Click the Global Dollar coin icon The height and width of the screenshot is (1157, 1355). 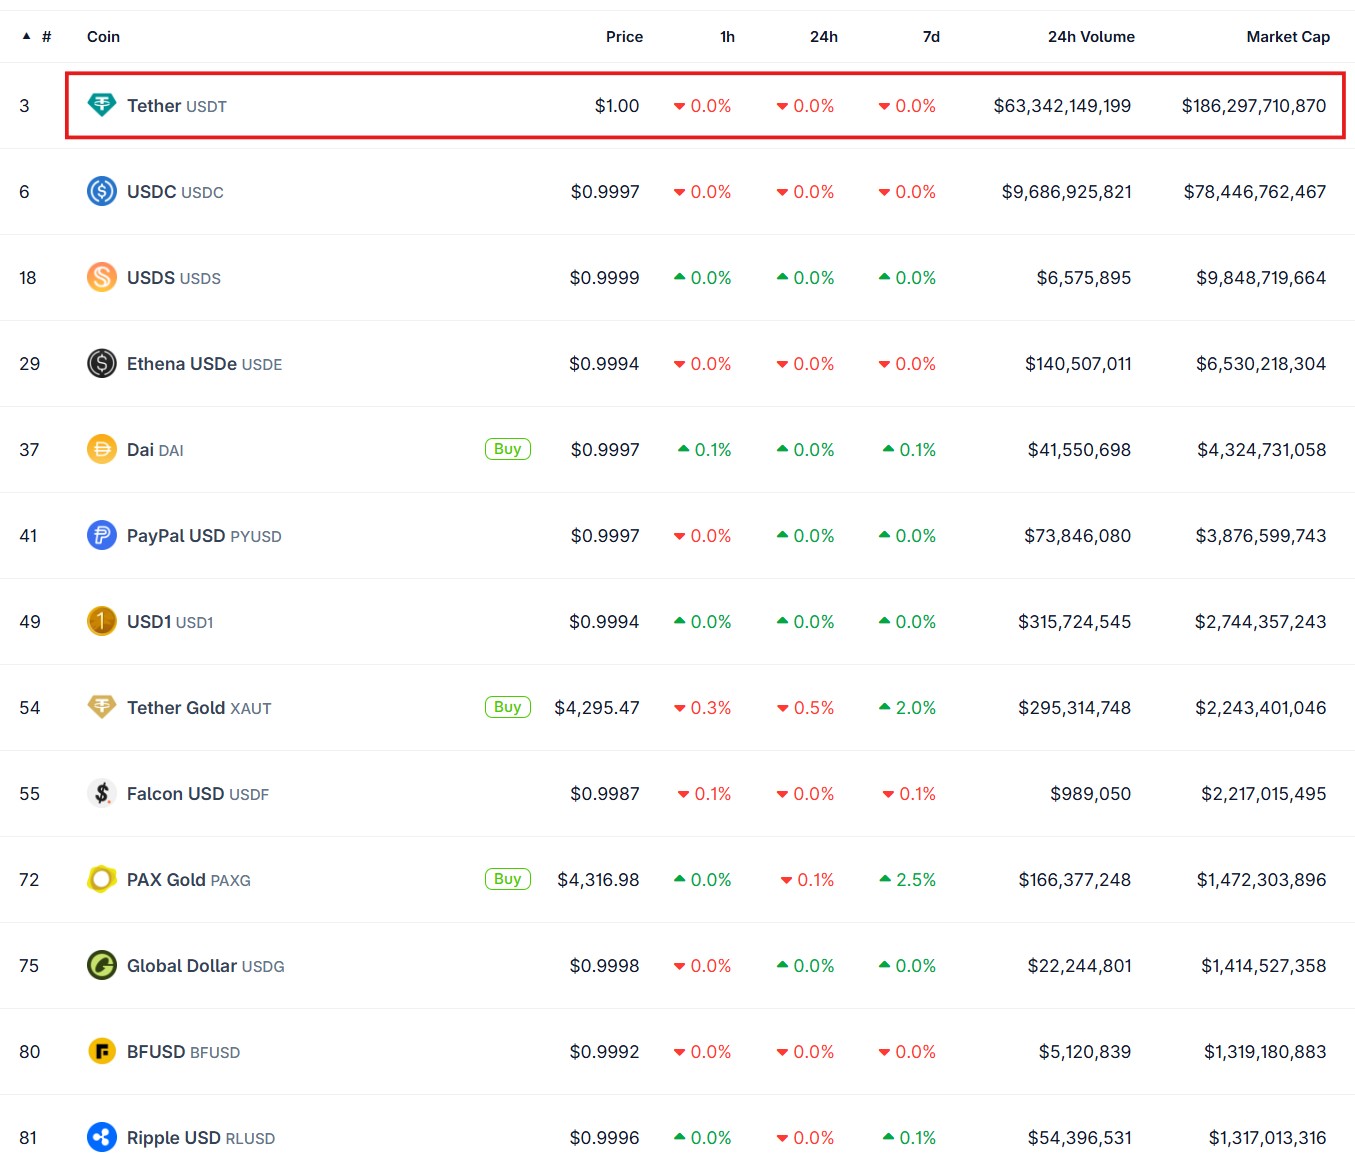(x=101, y=965)
